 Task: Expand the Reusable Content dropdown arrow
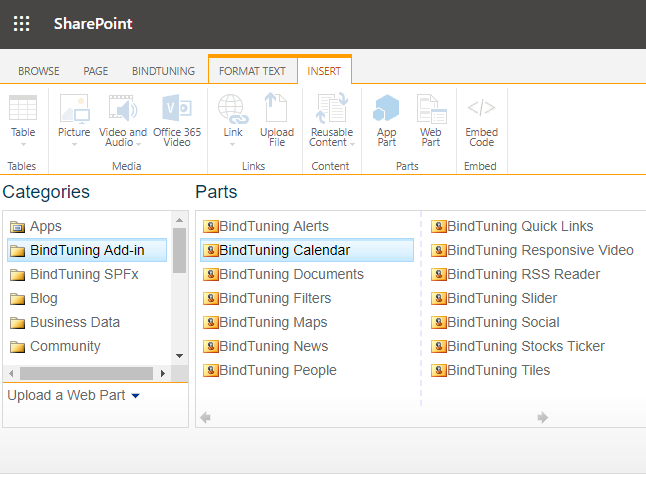pos(352,144)
